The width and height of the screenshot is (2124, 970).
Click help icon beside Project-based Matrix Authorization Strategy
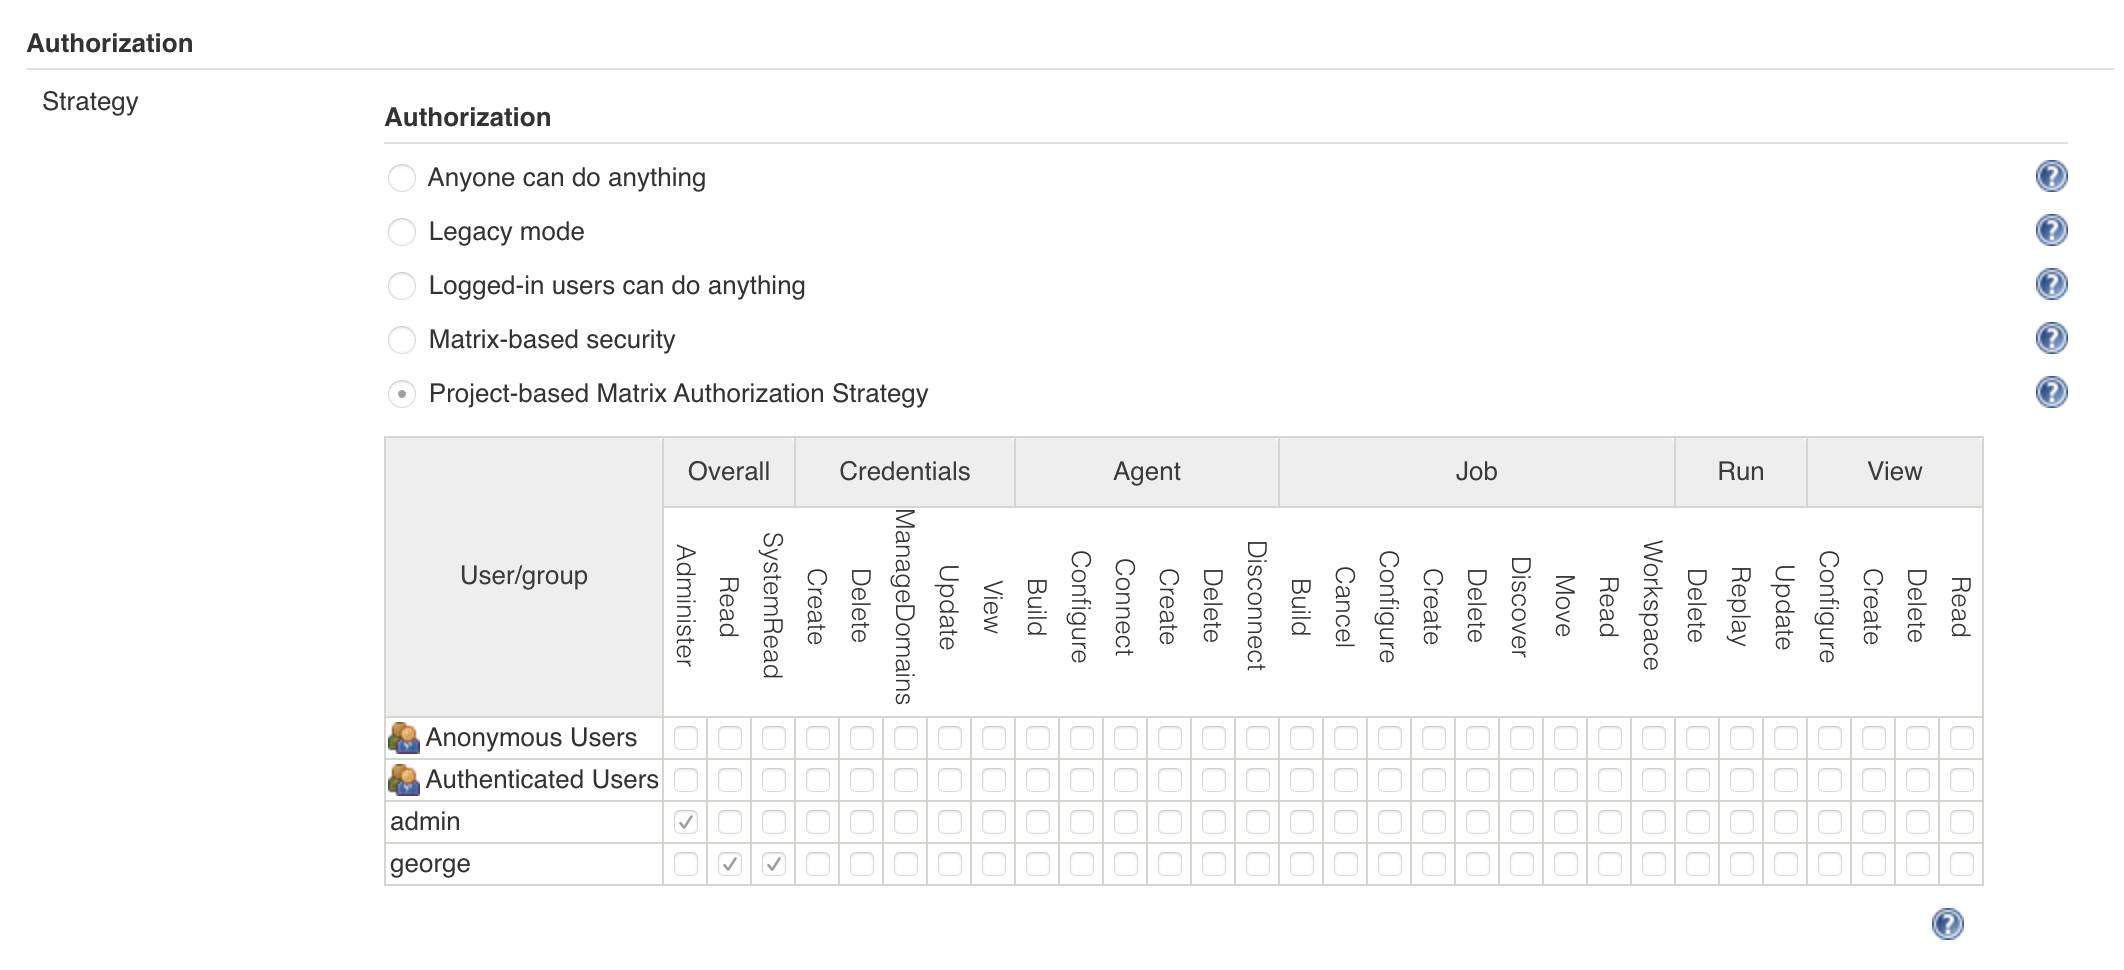pos(2051,392)
